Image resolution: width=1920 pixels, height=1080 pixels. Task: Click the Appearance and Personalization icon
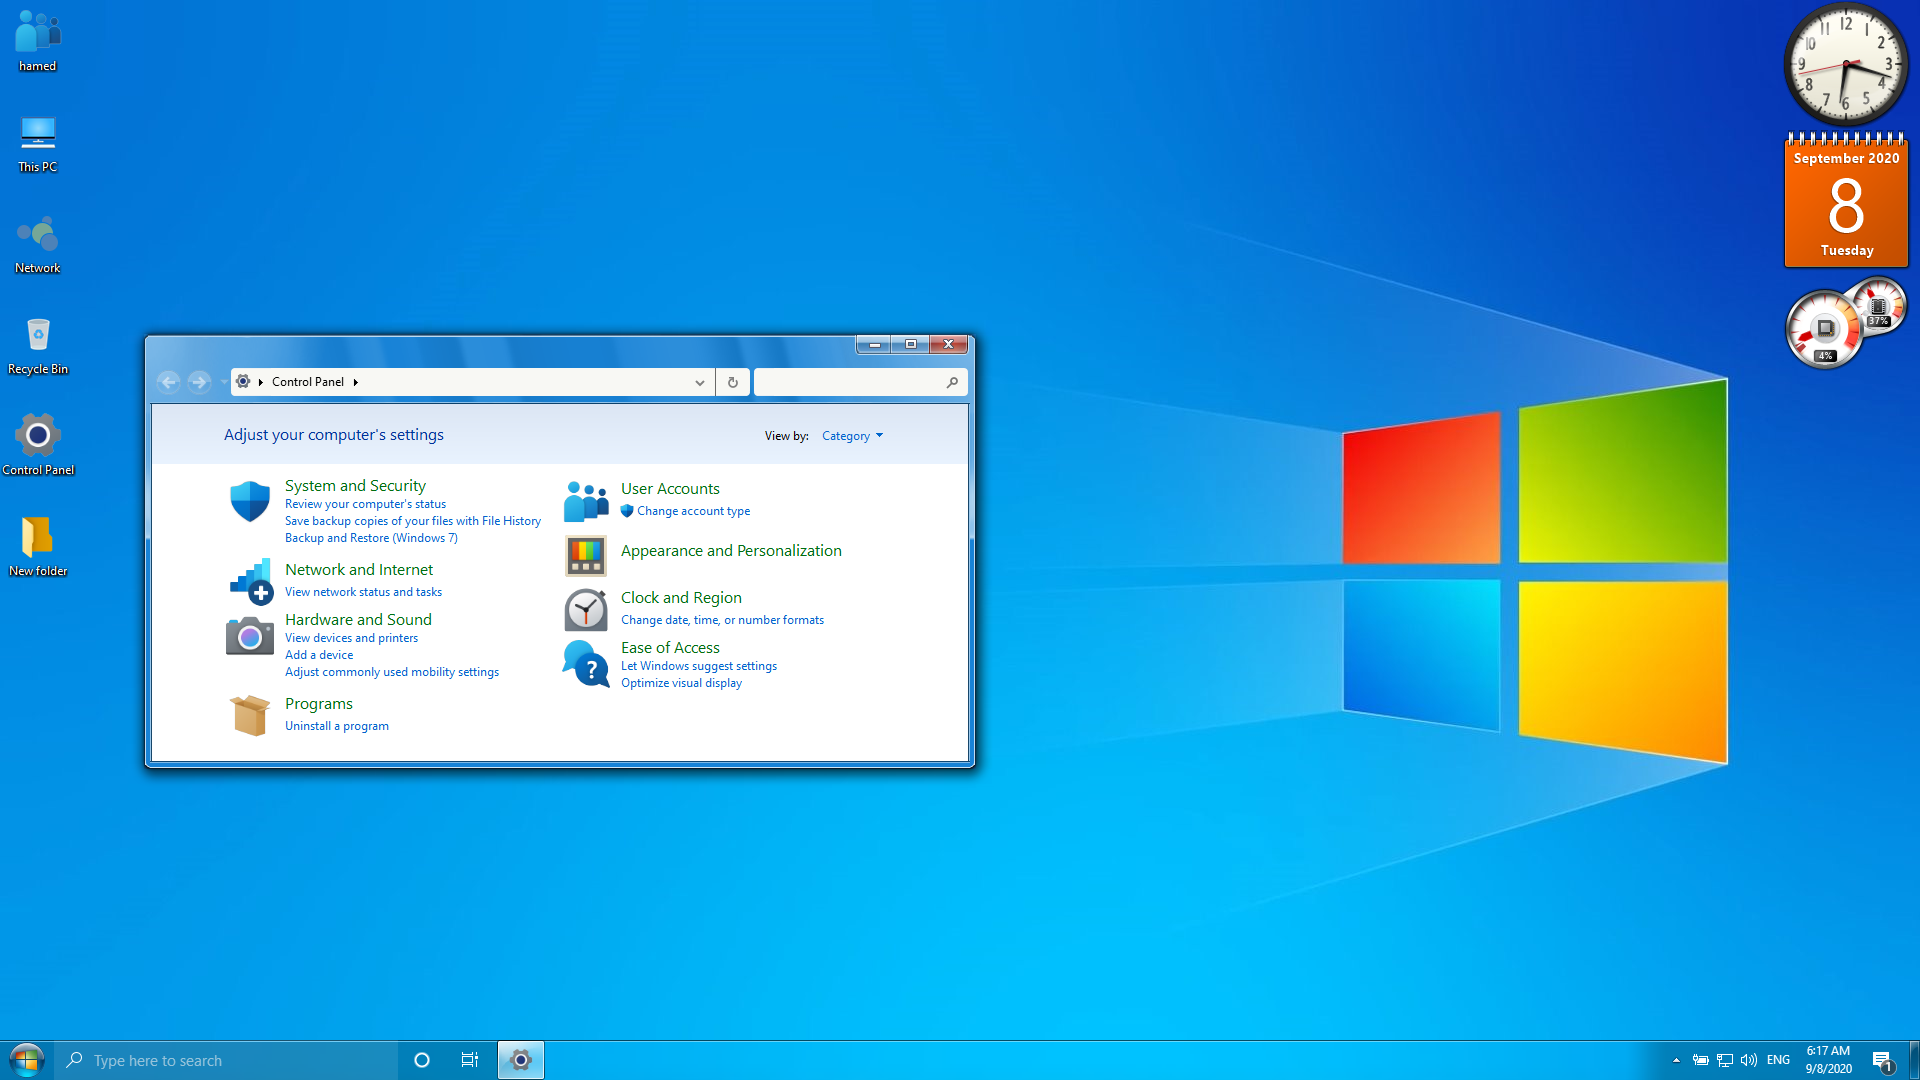click(585, 555)
